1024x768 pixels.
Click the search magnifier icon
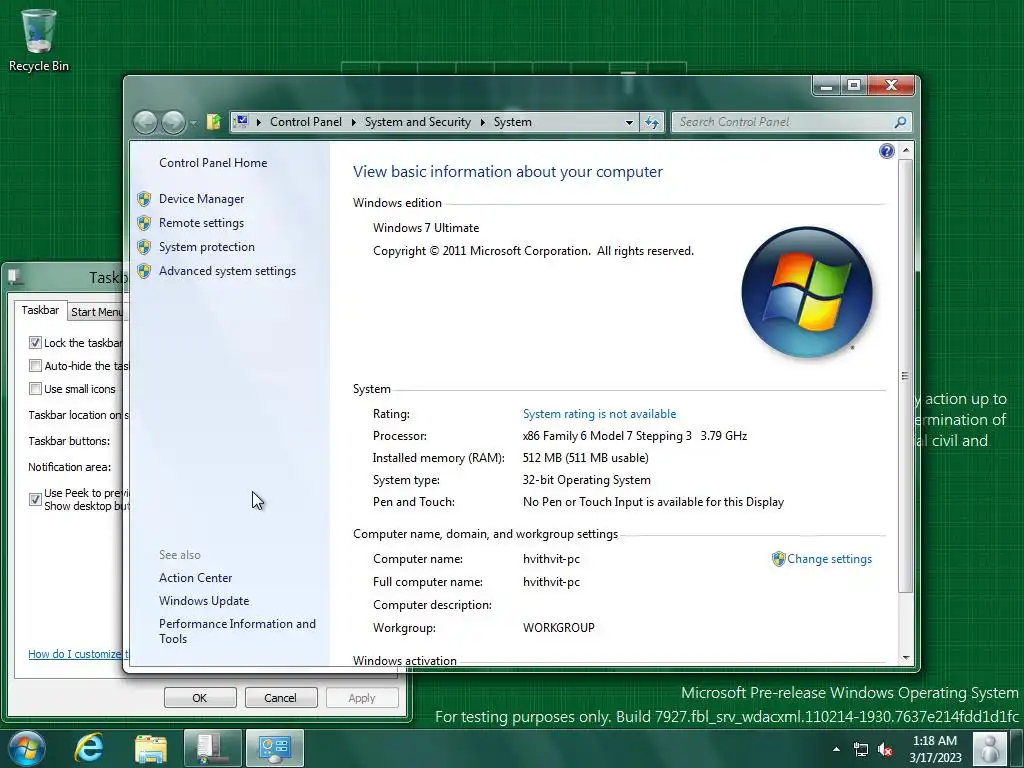(901, 122)
